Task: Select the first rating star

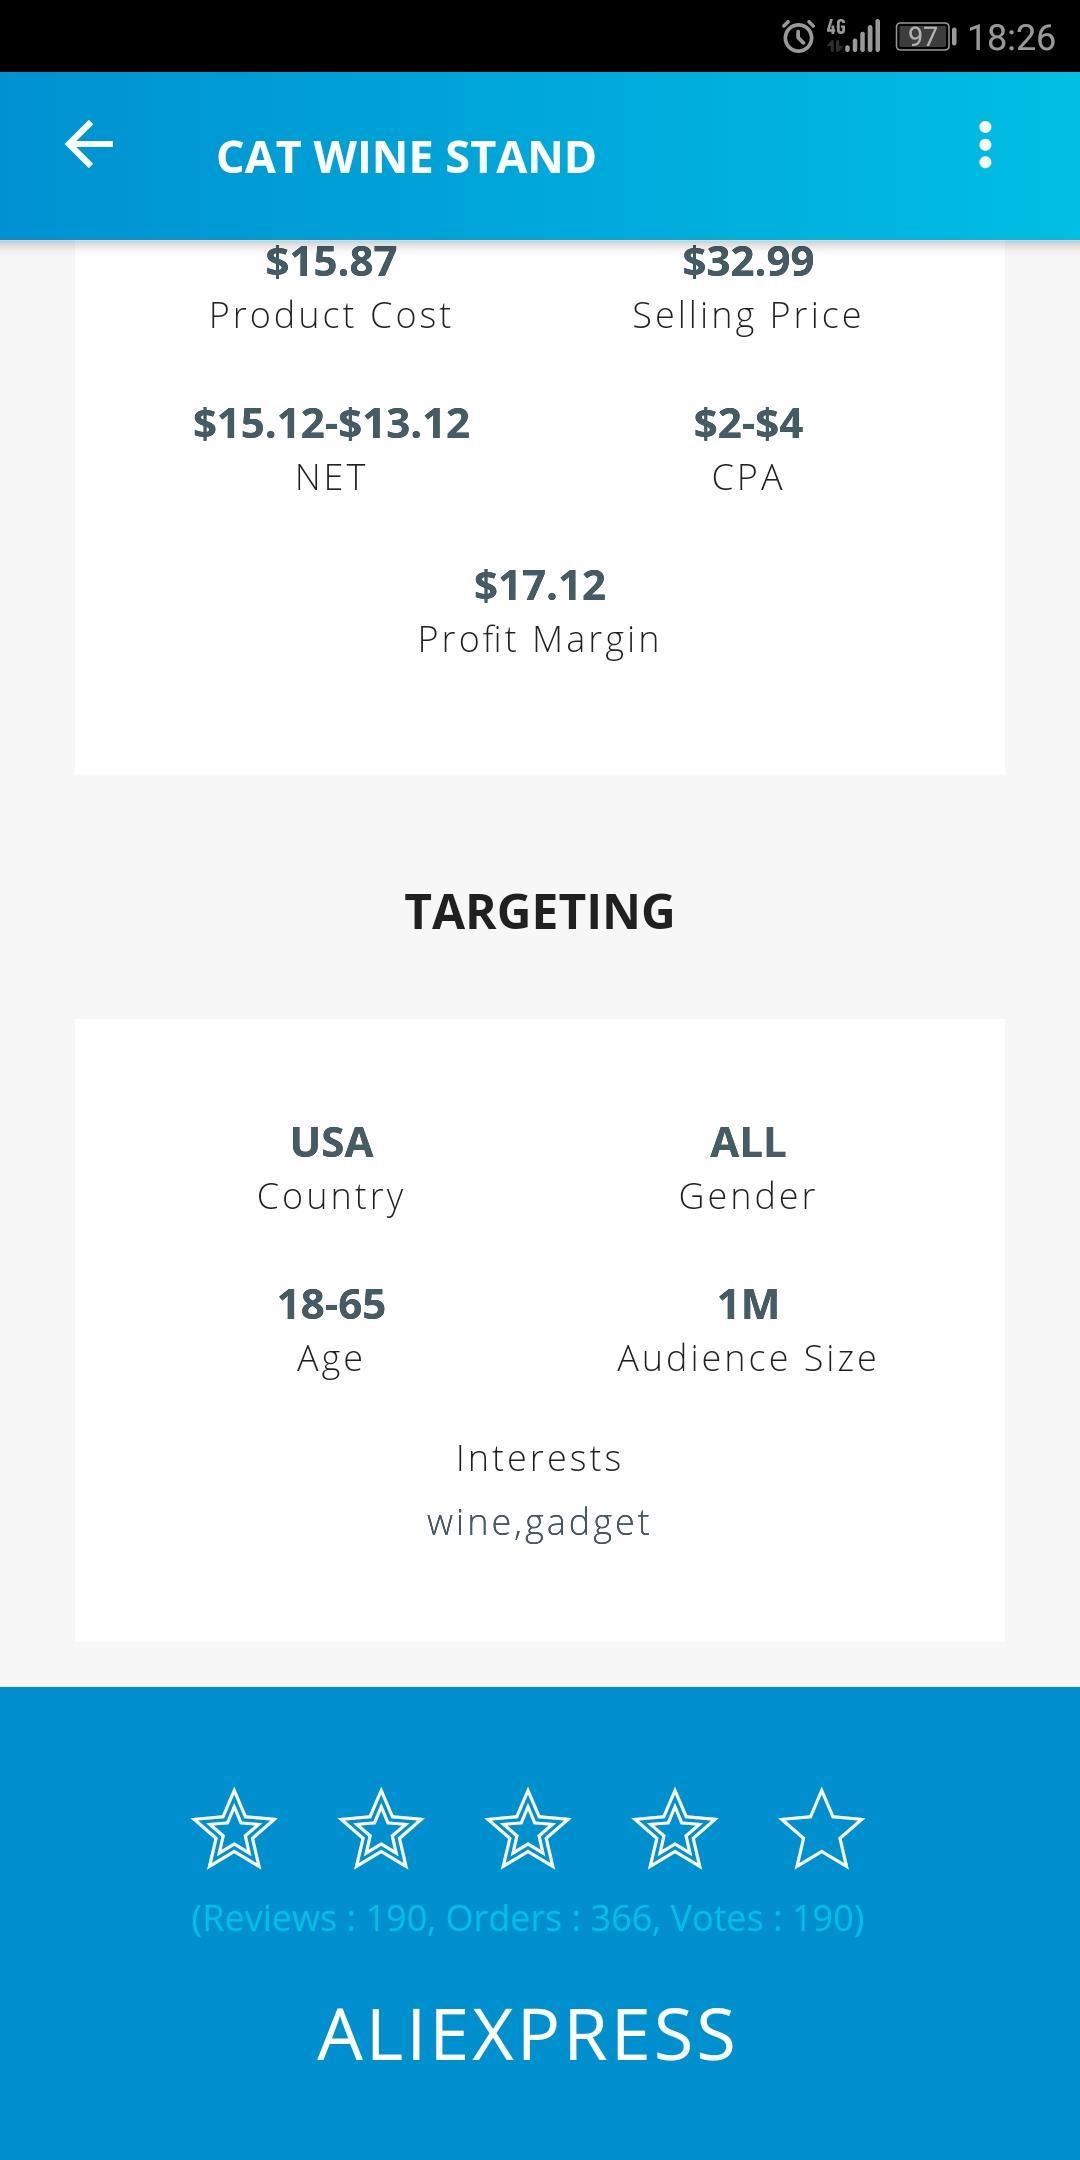Action: click(234, 1829)
